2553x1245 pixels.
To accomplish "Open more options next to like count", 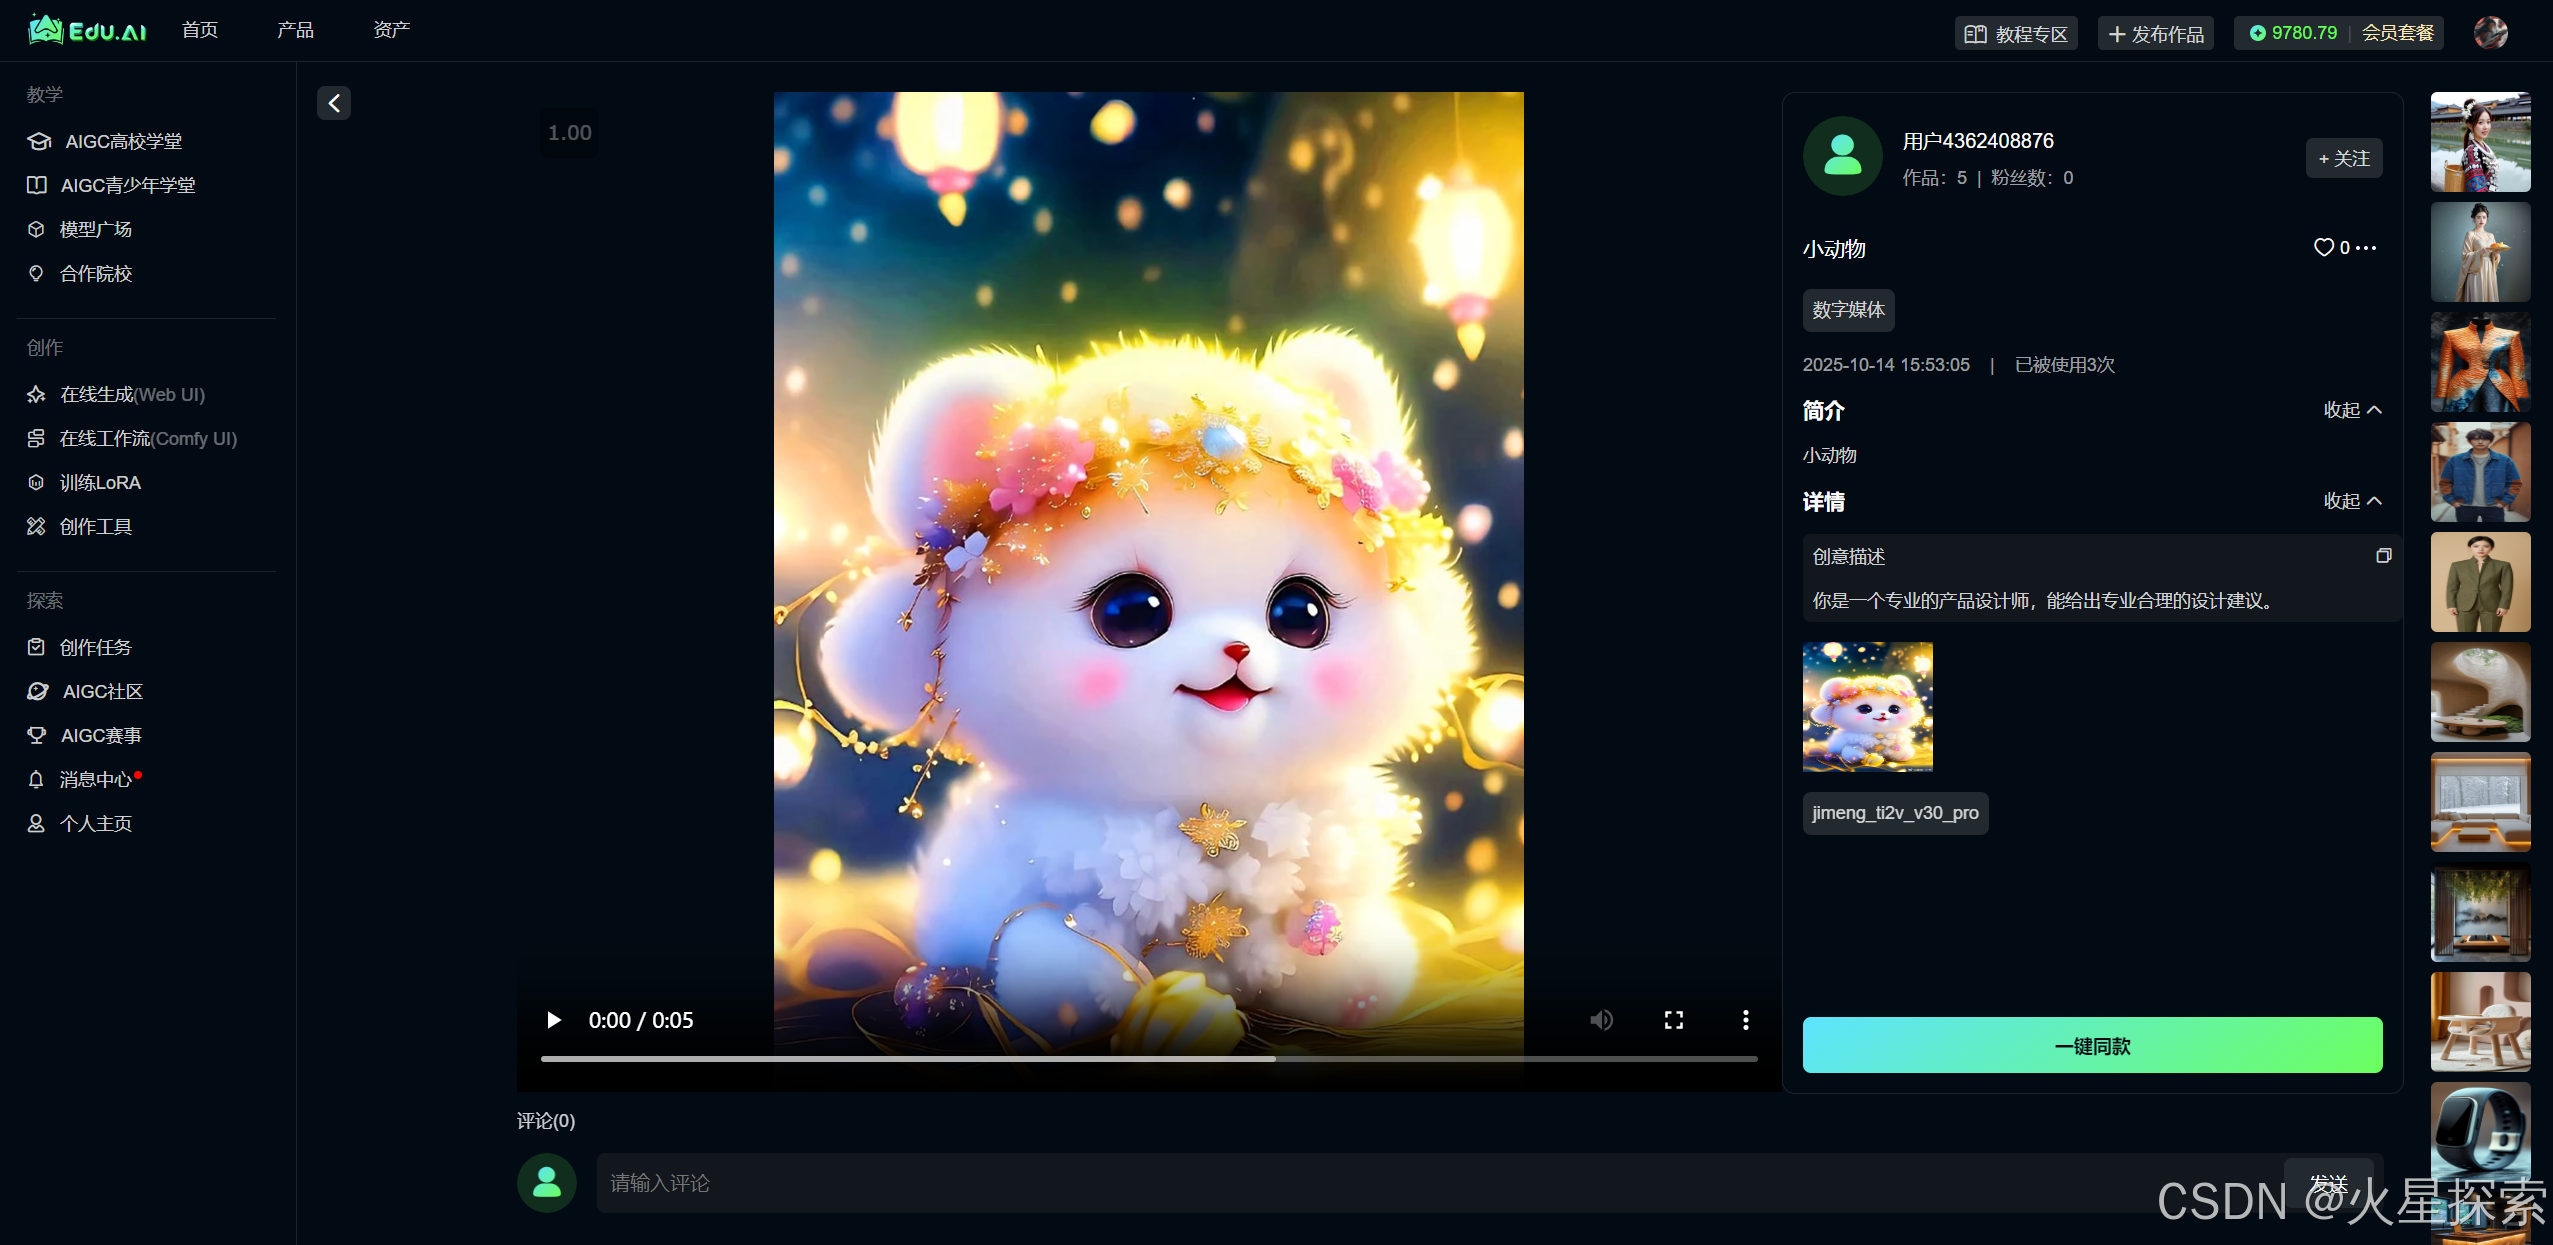I will (x=2366, y=248).
